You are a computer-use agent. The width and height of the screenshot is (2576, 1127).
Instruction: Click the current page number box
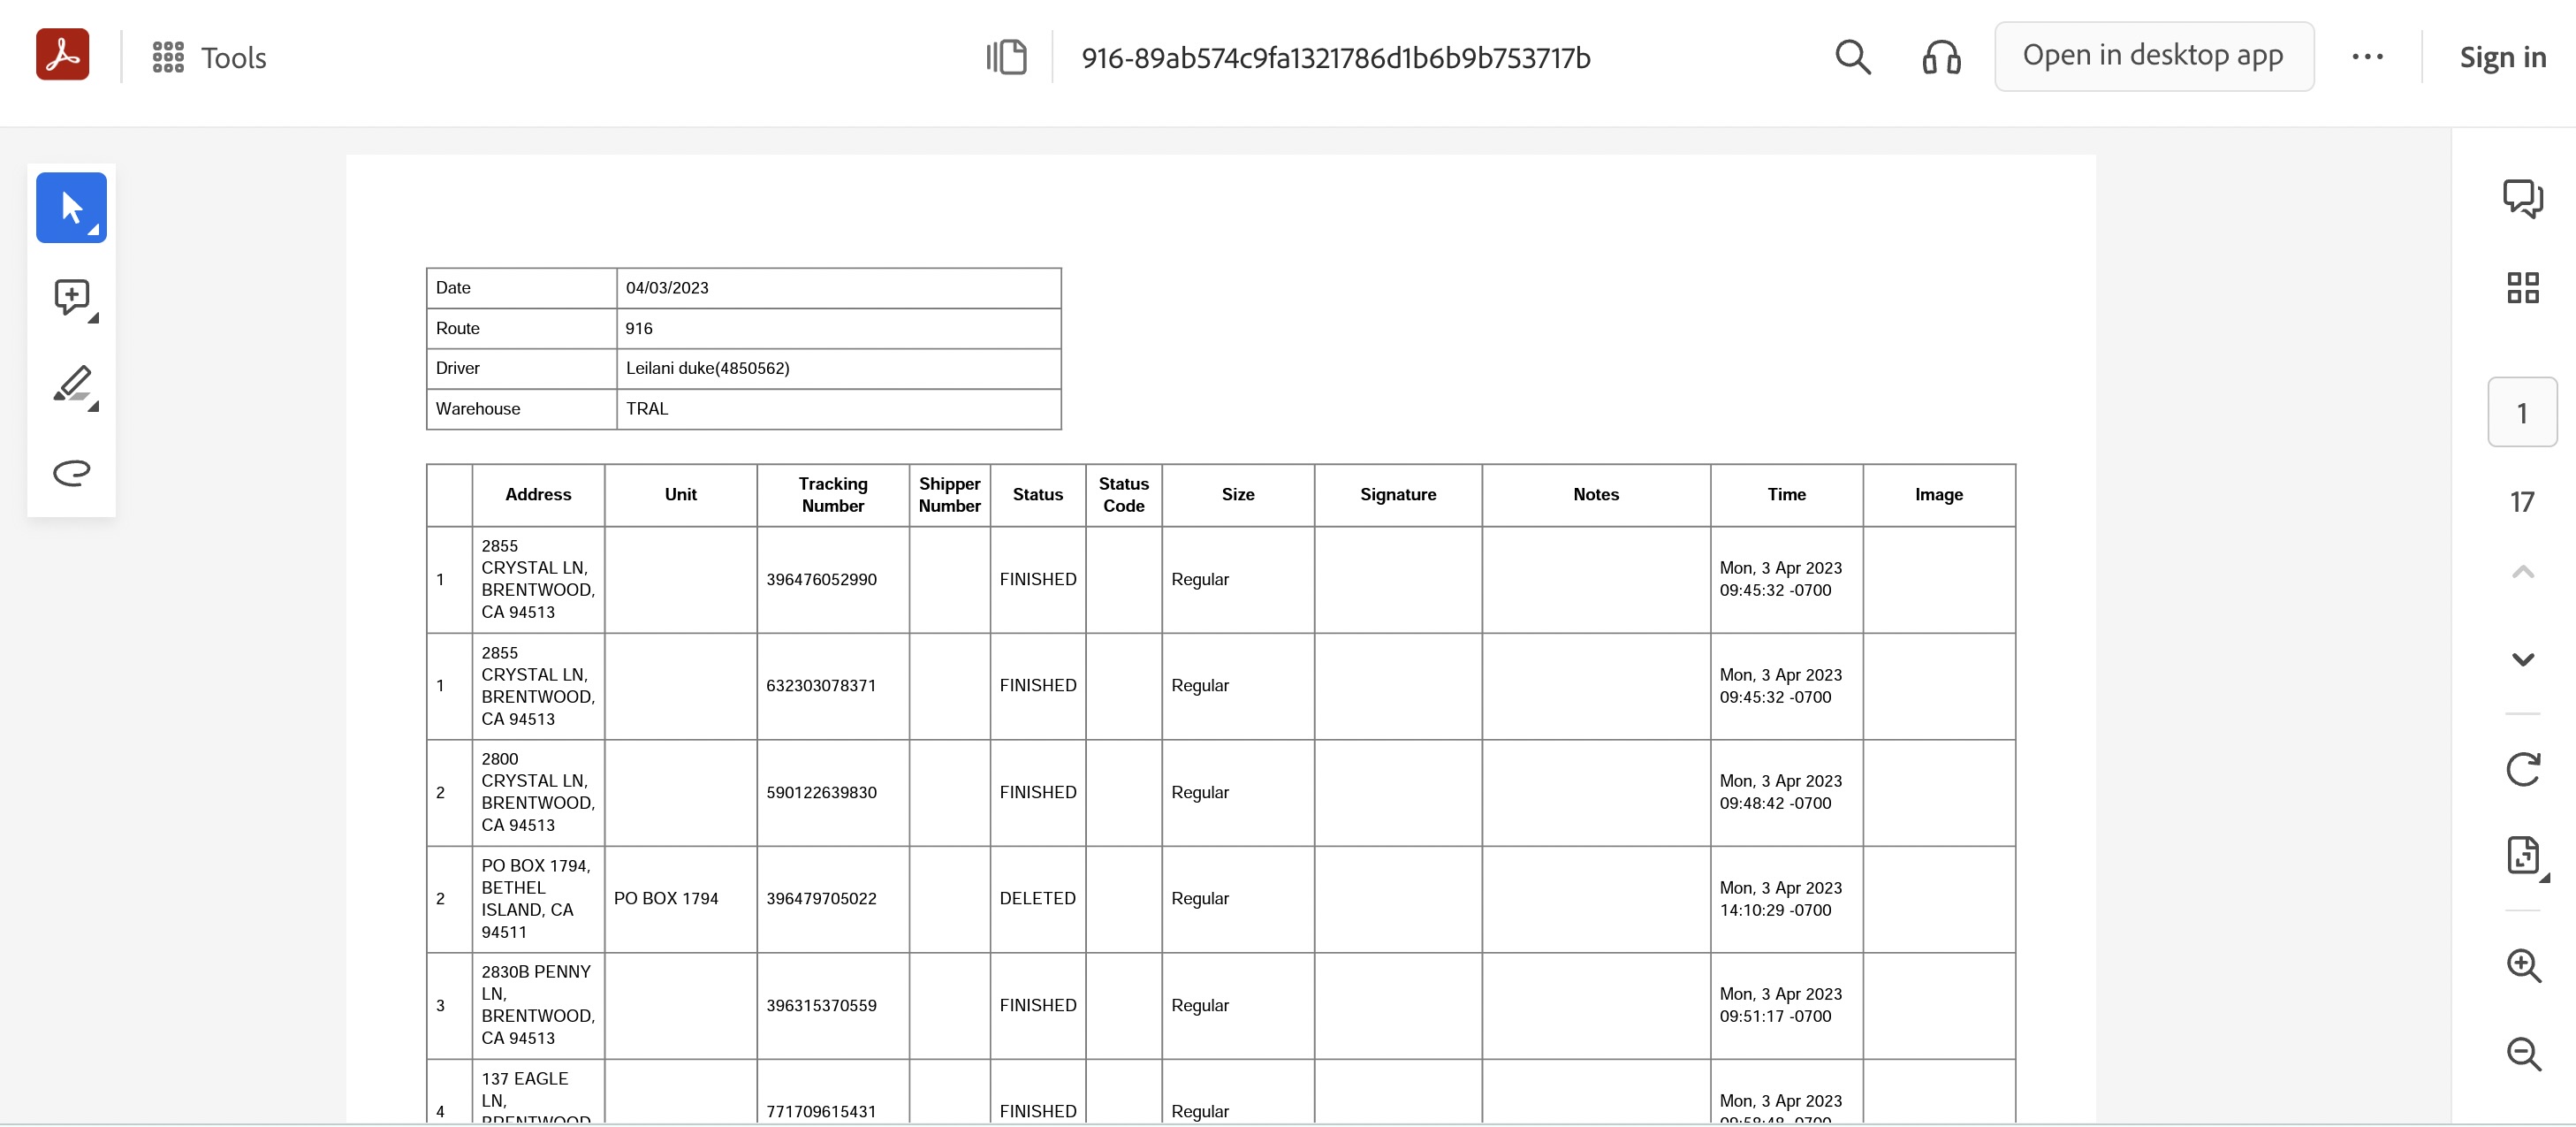2521,412
